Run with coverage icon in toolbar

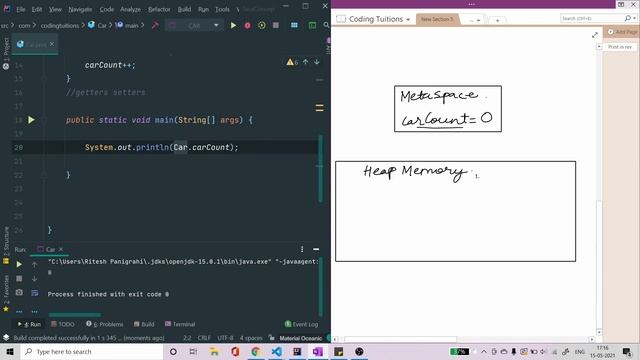[262, 25]
